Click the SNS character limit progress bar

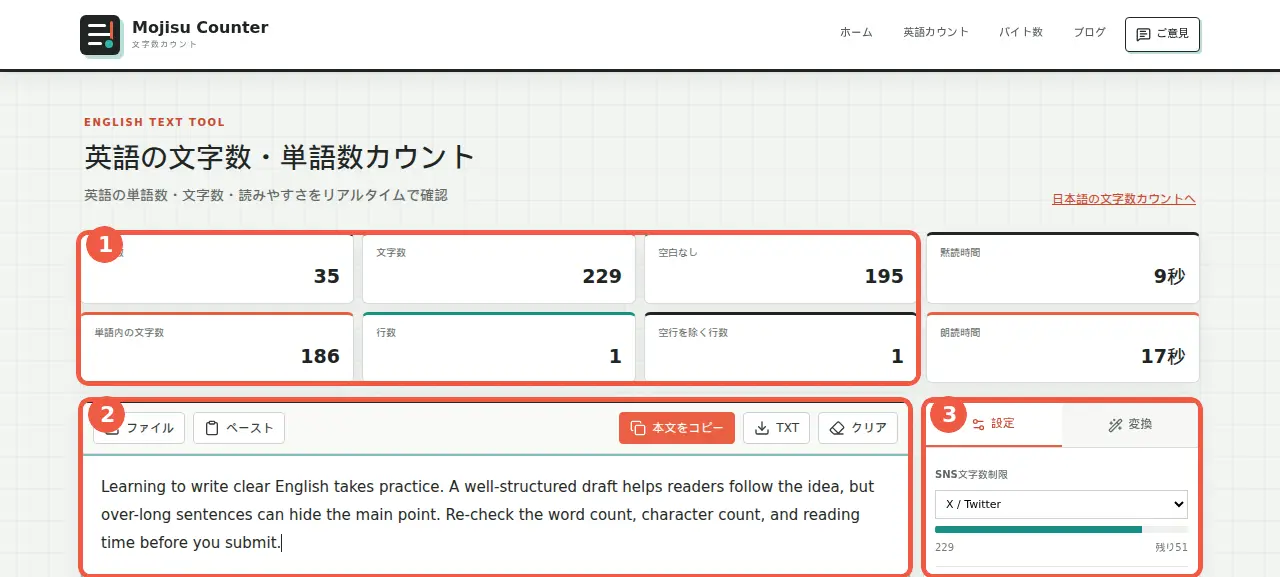(x=1061, y=529)
